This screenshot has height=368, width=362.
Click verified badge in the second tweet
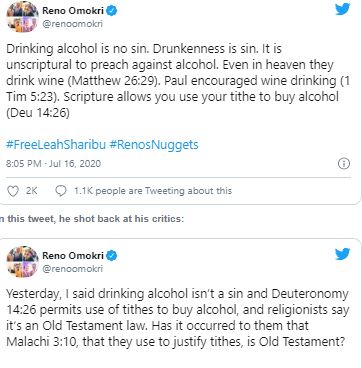pyautogui.click(x=112, y=256)
